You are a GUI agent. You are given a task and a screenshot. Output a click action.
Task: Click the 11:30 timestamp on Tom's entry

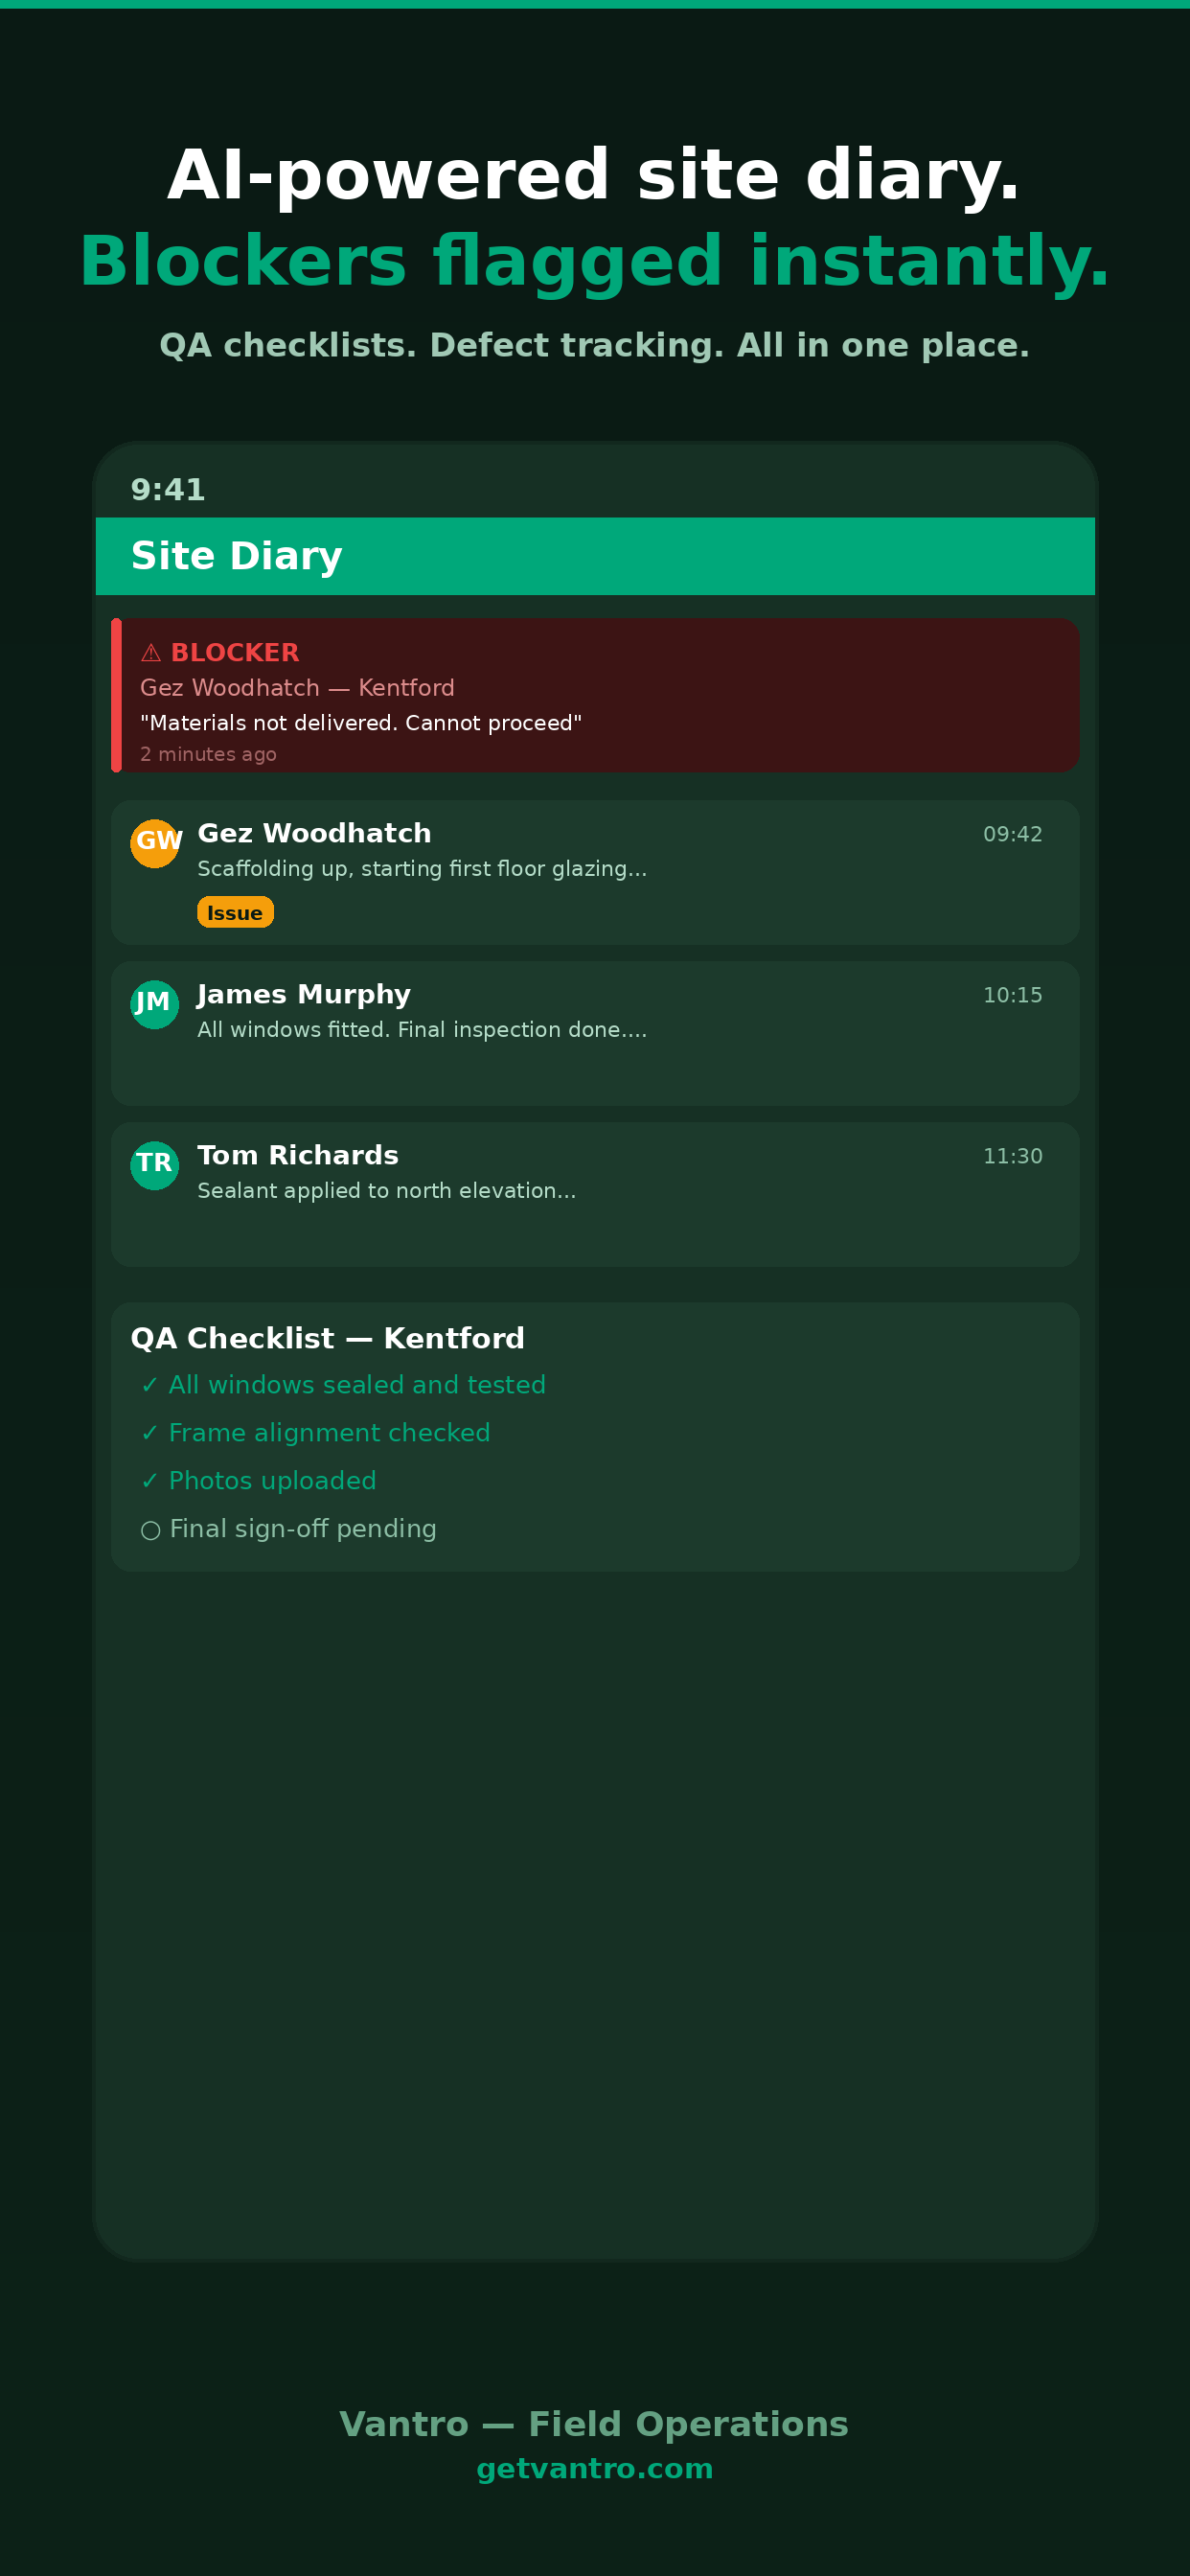coord(1012,1156)
